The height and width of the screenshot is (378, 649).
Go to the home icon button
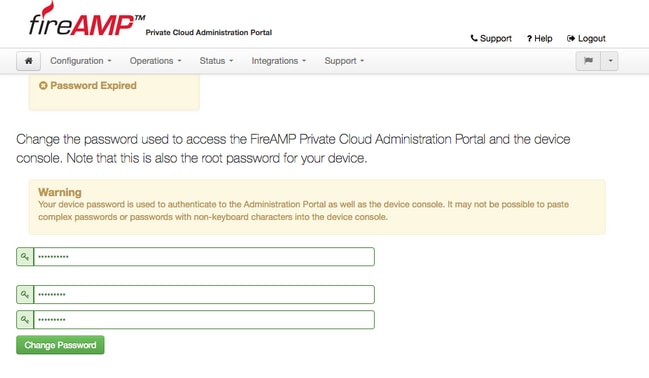[29, 61]
